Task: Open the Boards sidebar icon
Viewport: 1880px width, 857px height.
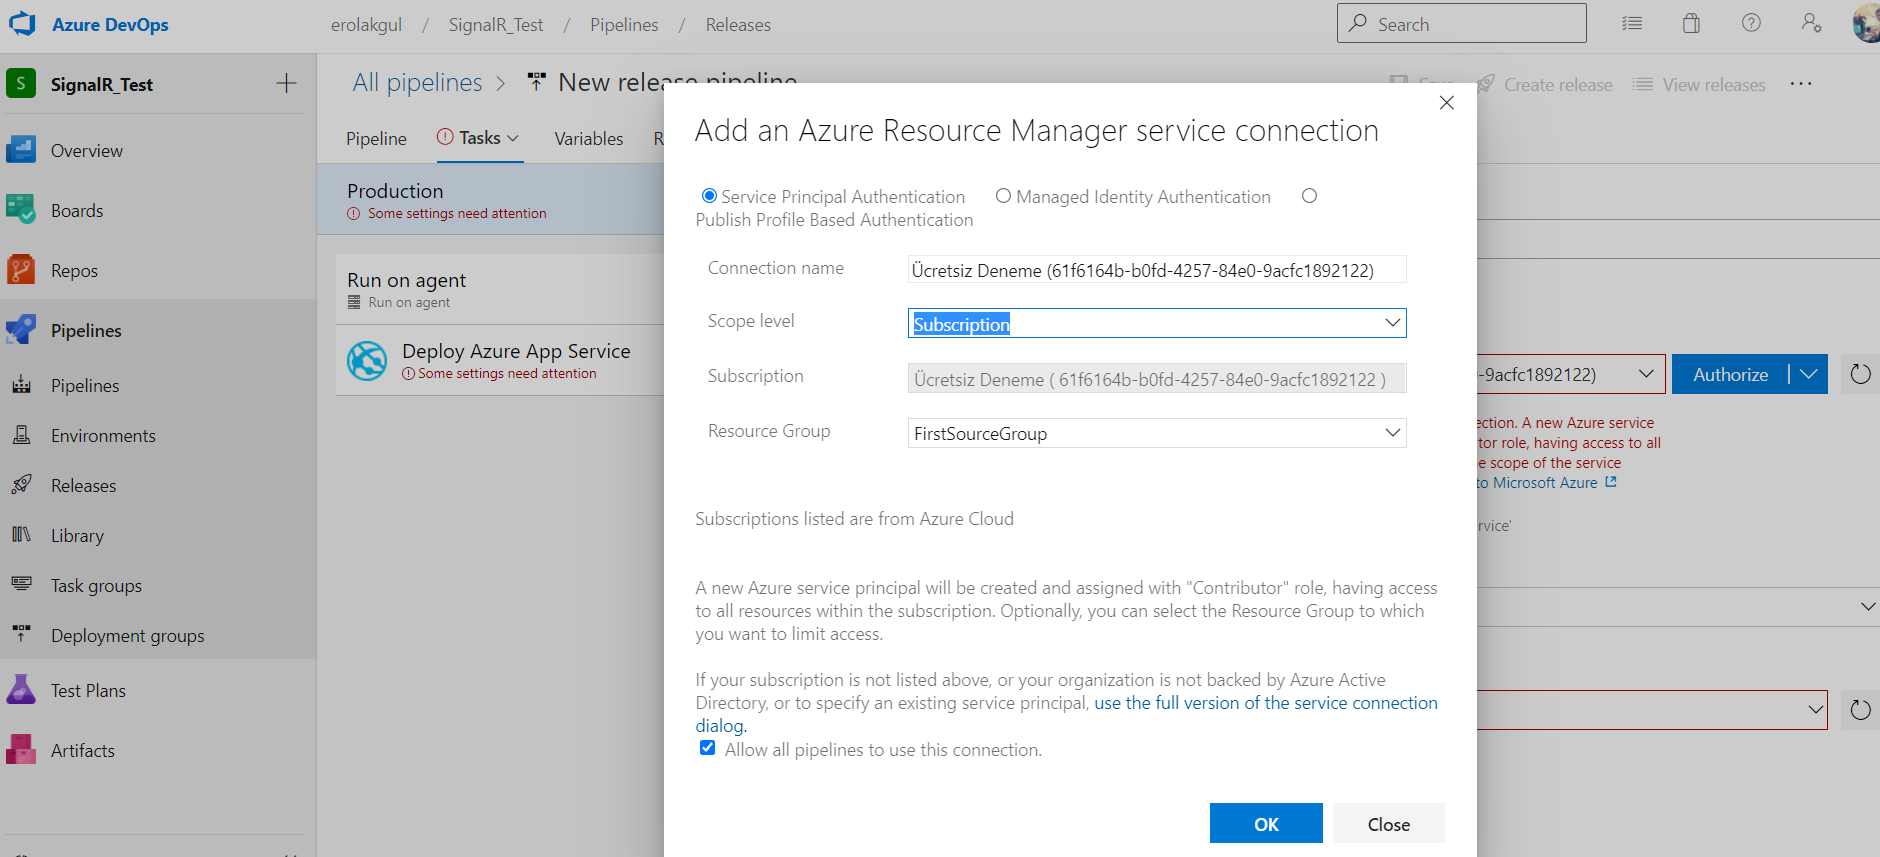Action: click(21, 210)
